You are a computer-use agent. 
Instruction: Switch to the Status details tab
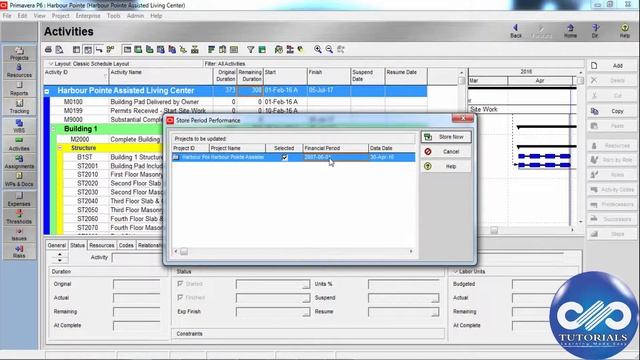point(78,245)
